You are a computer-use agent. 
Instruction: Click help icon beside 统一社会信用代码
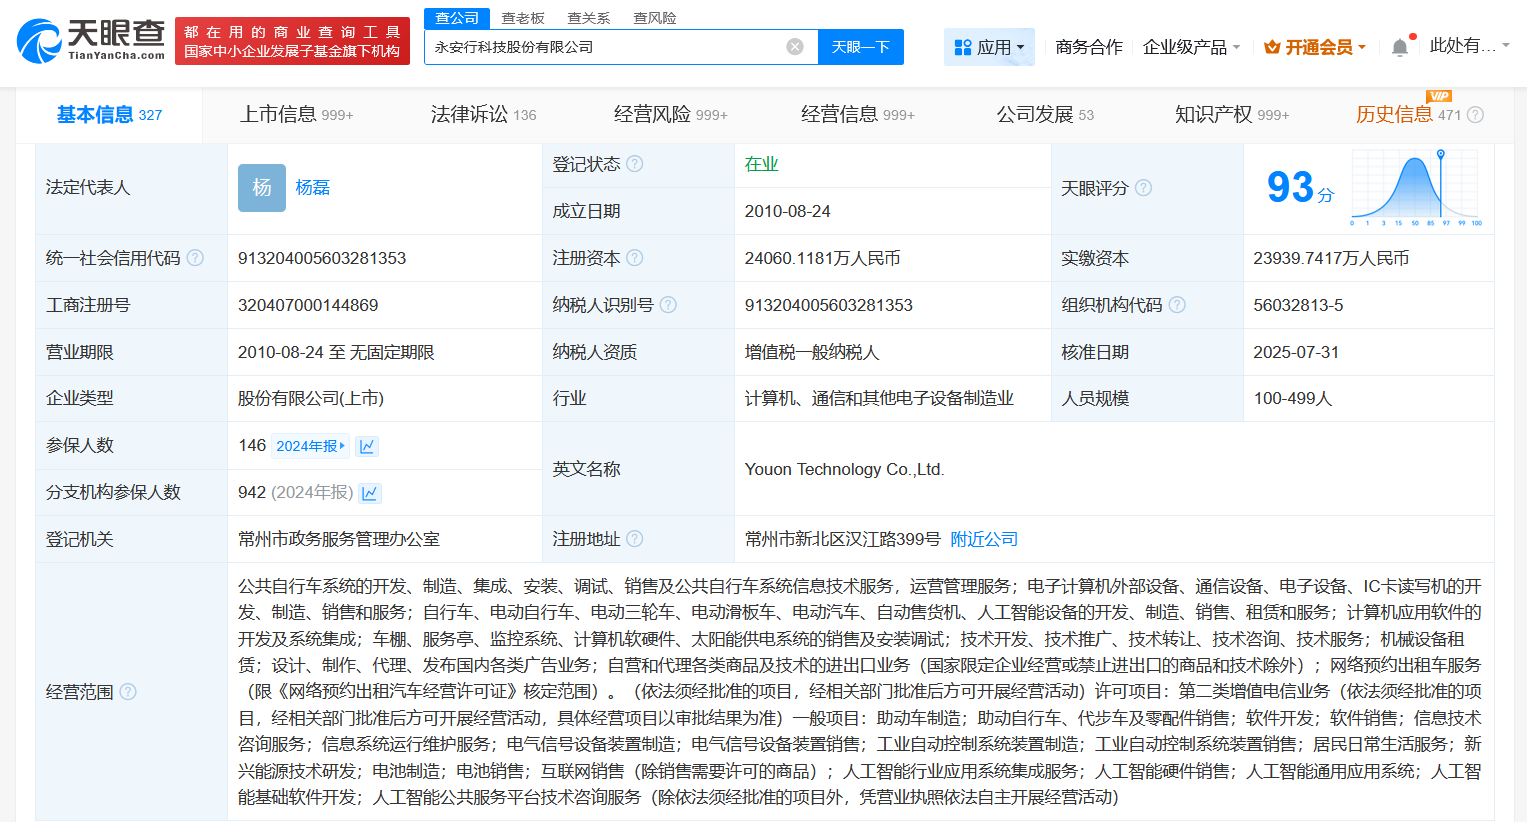pyautogui.click(x=195, y=258)
